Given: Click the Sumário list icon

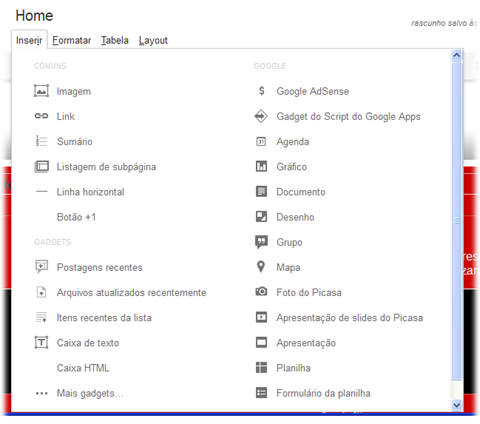Looking at the screenshot, I should coord(41,141).
